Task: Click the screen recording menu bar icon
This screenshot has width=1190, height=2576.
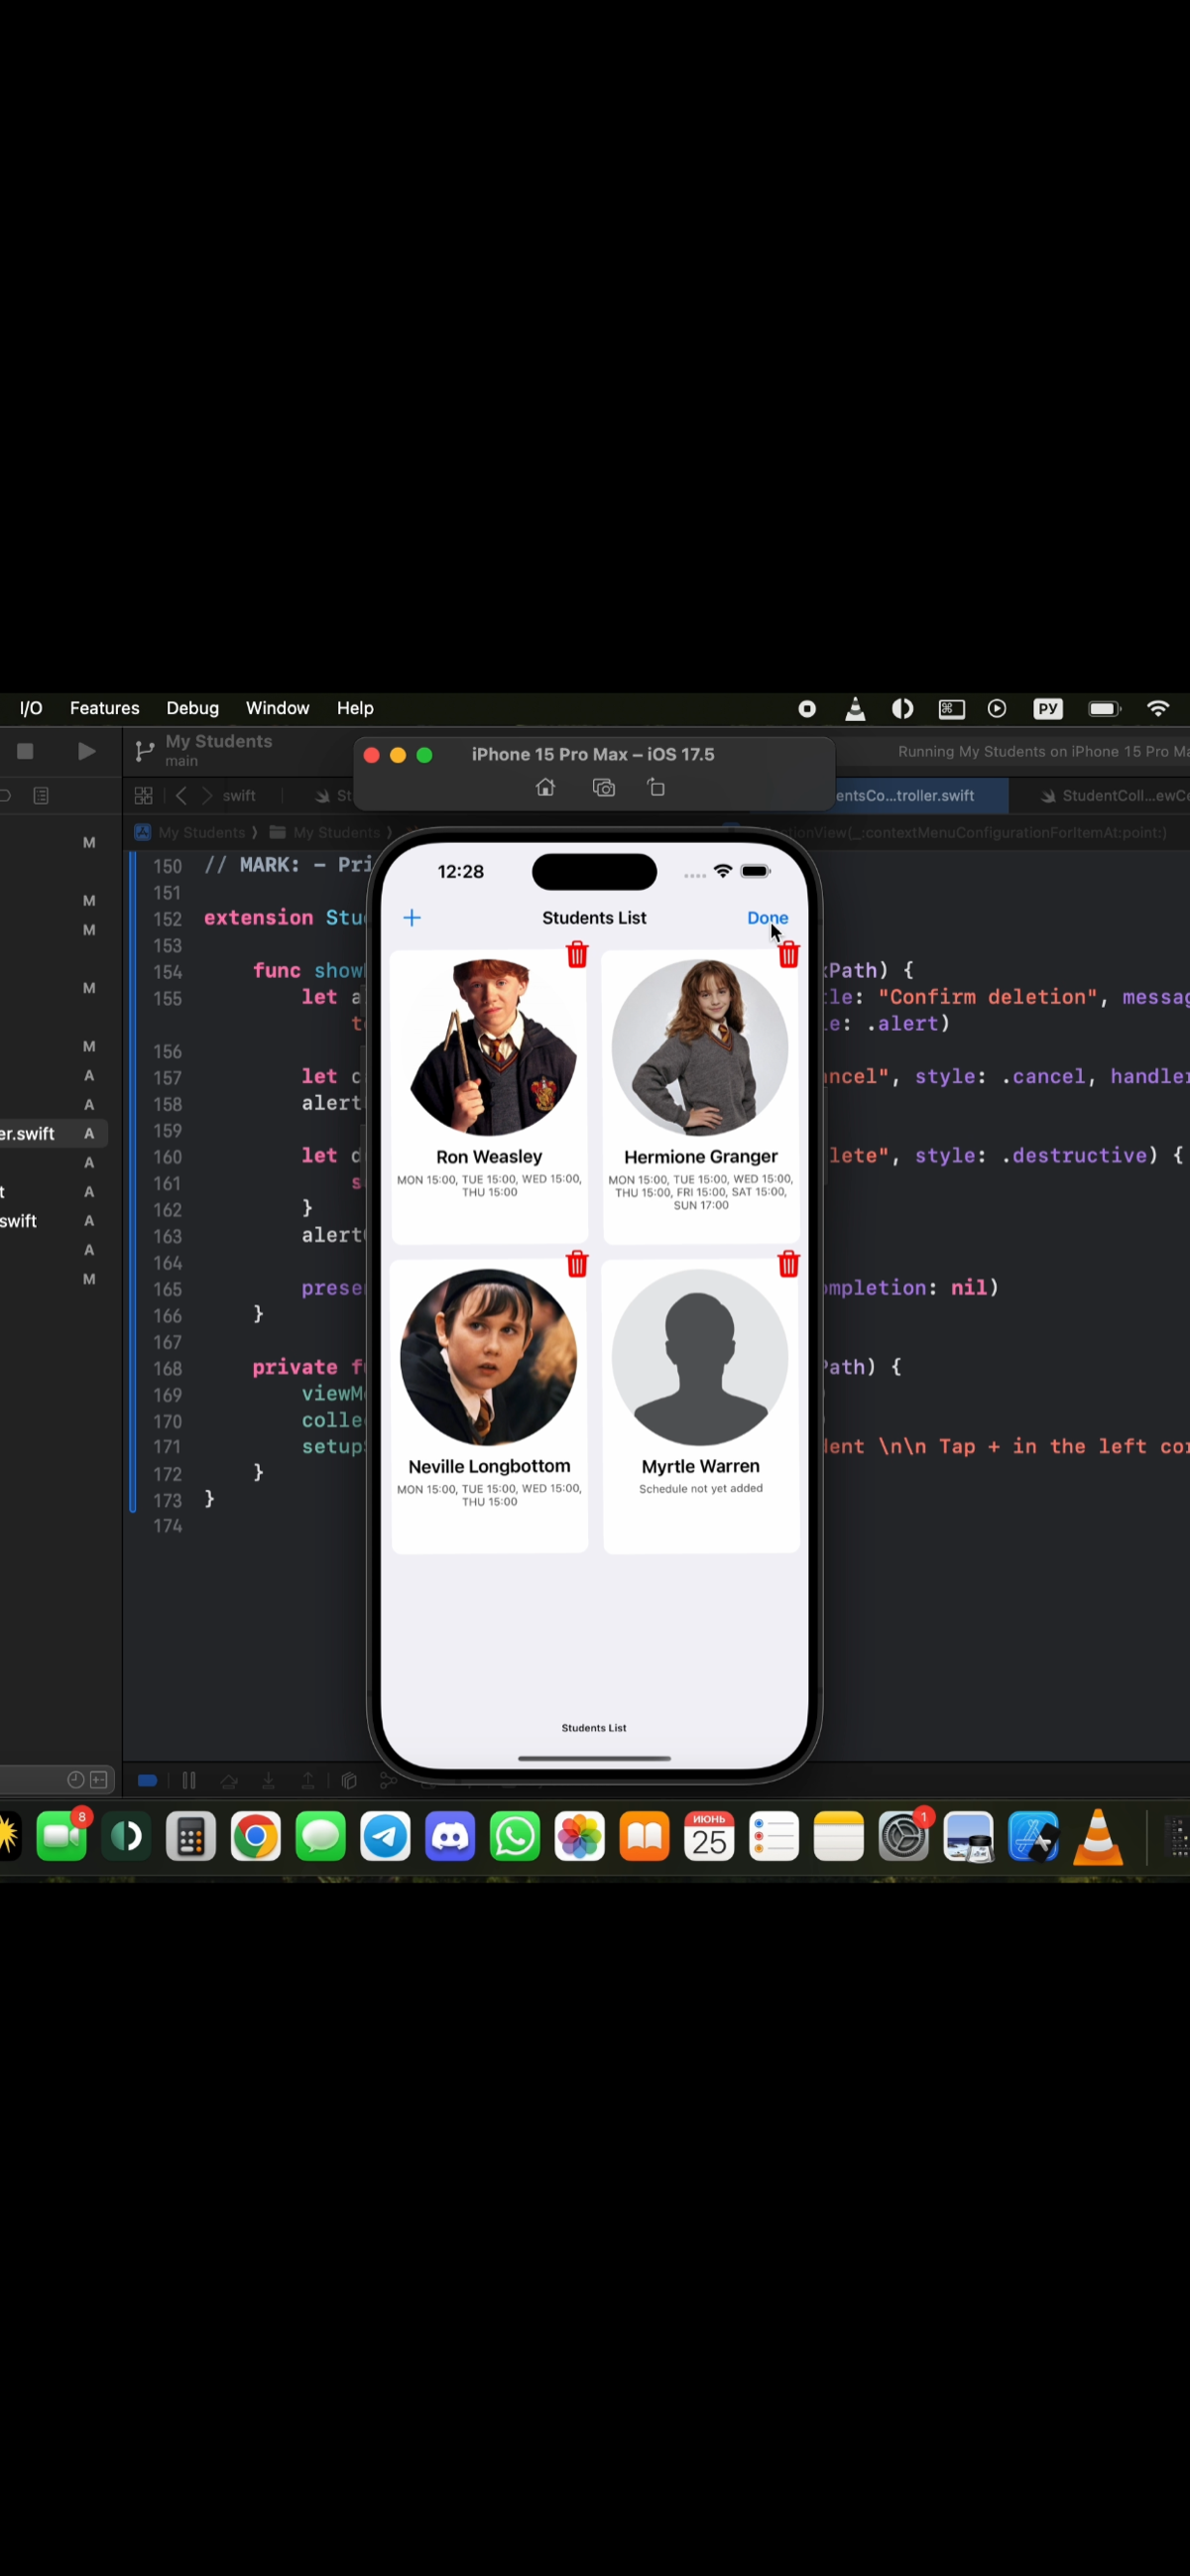Action: point(806,708)
